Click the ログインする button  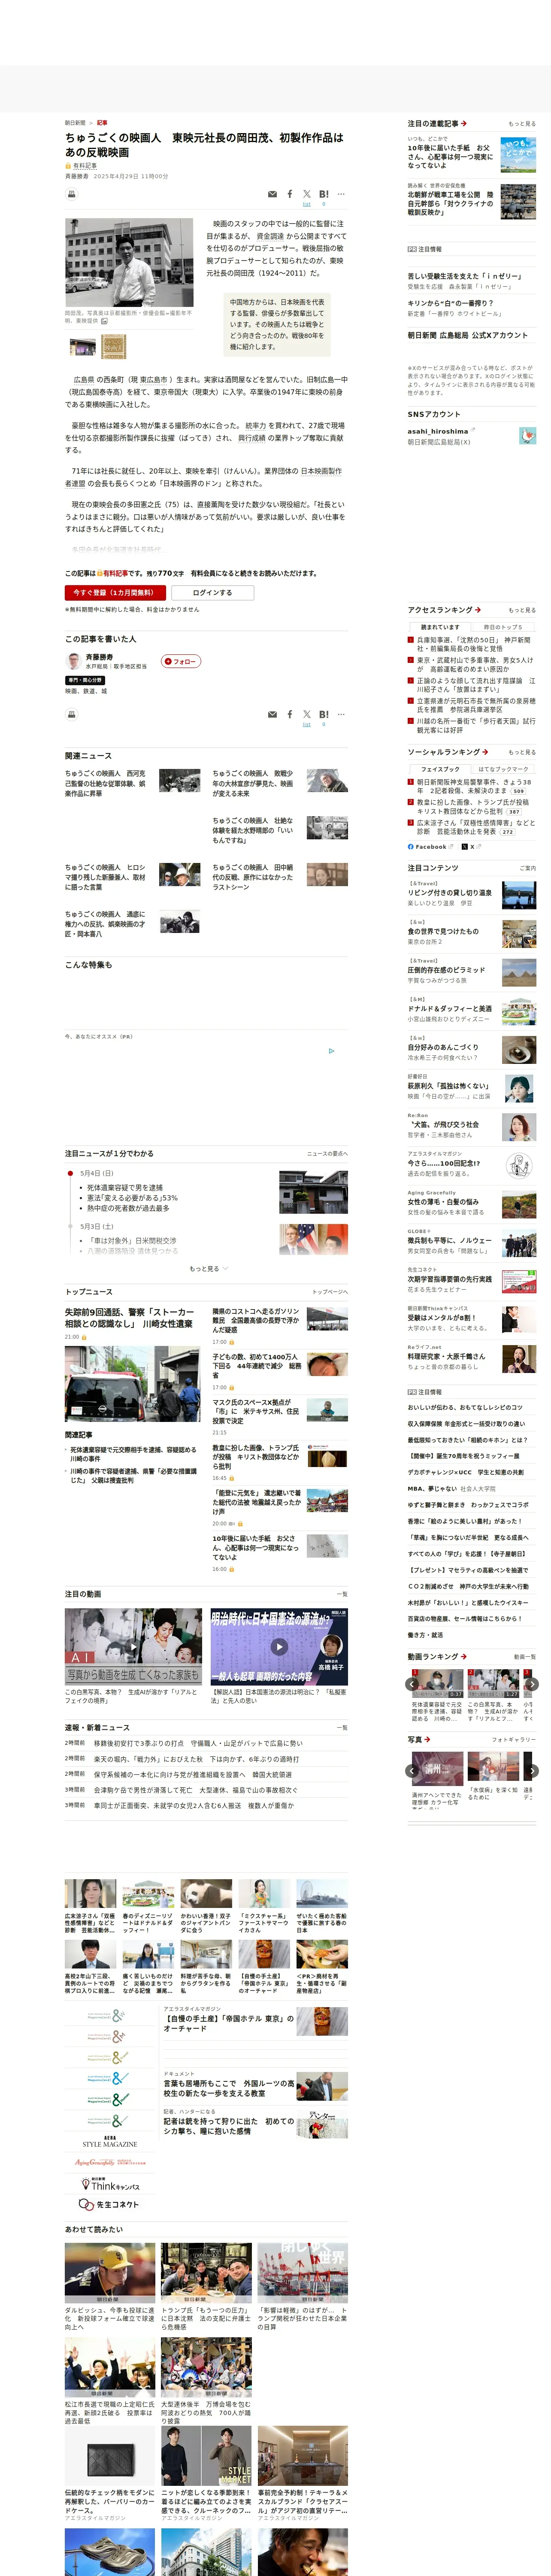[212, 593]
